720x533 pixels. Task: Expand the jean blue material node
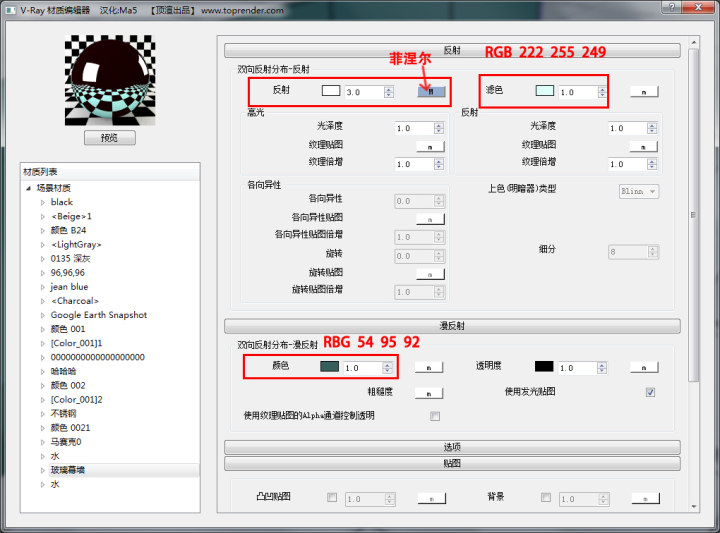pos(43,287)
